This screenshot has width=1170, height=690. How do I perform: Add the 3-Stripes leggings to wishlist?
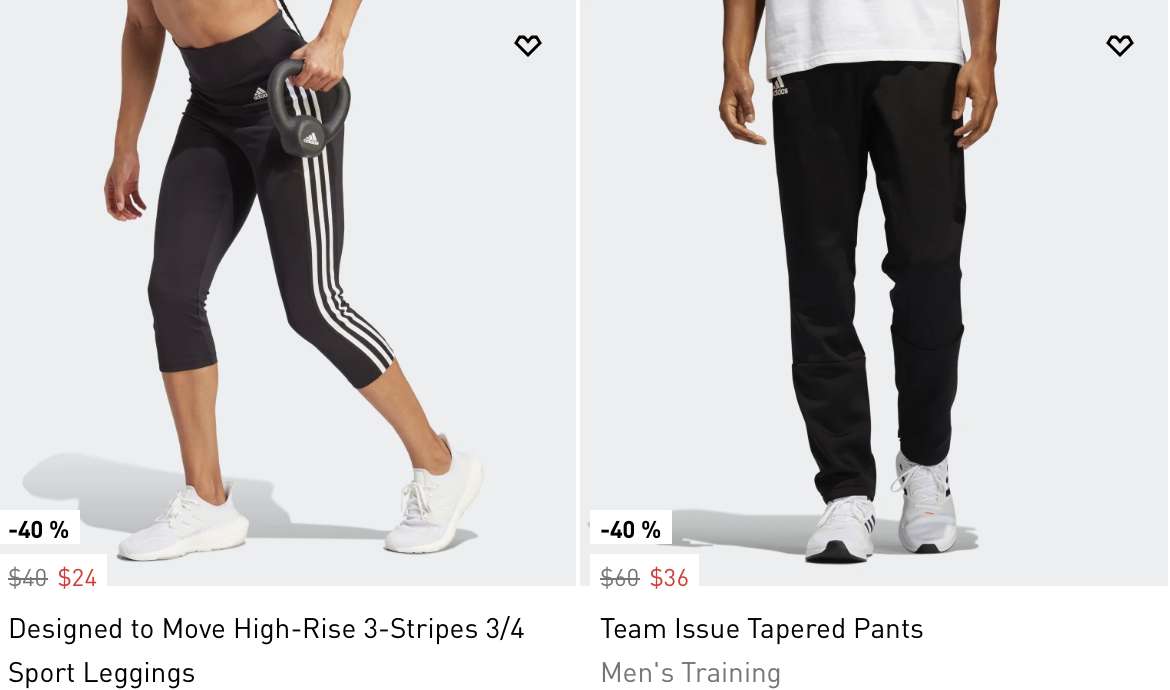[x=528, y=46]
